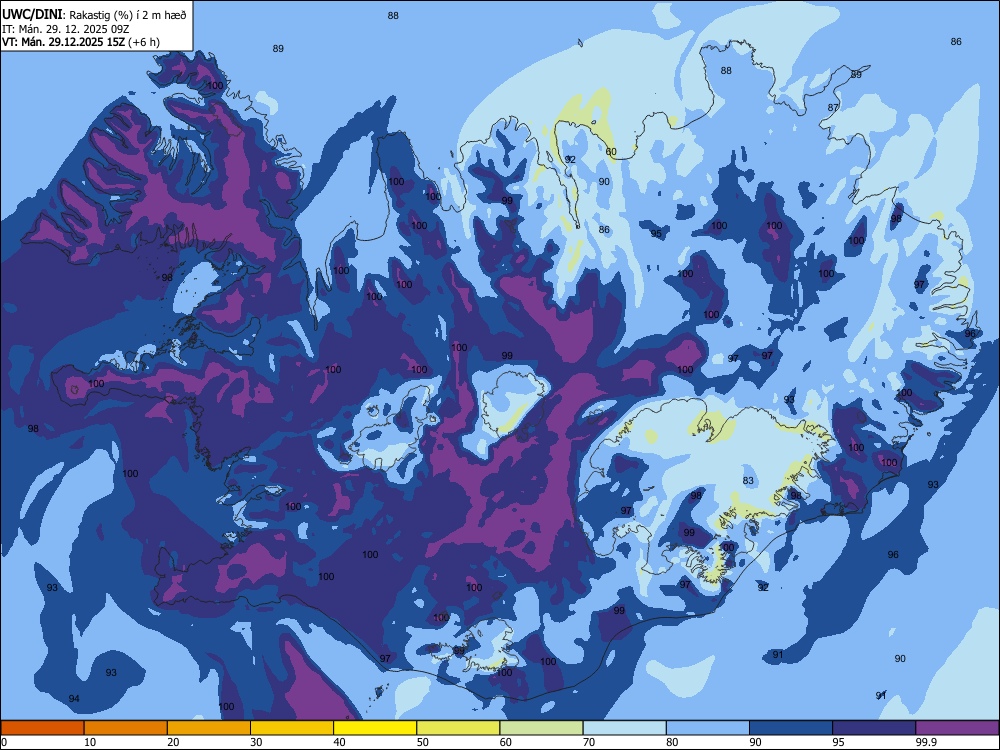This screenshot has height=750, width=1000.
Task: Click the 70–80 pale blue legend swatch
Action: [624, 728]
